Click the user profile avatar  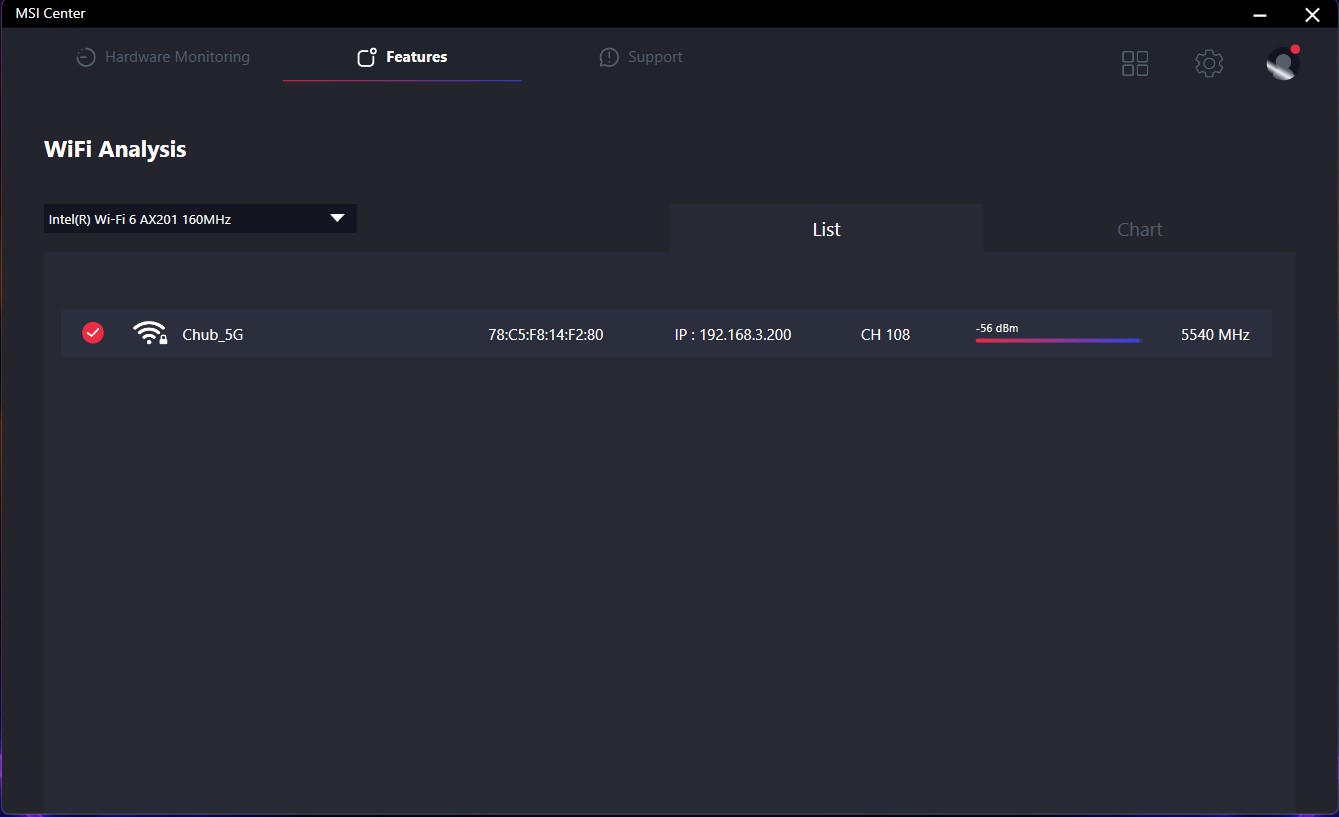[1282, 64]
